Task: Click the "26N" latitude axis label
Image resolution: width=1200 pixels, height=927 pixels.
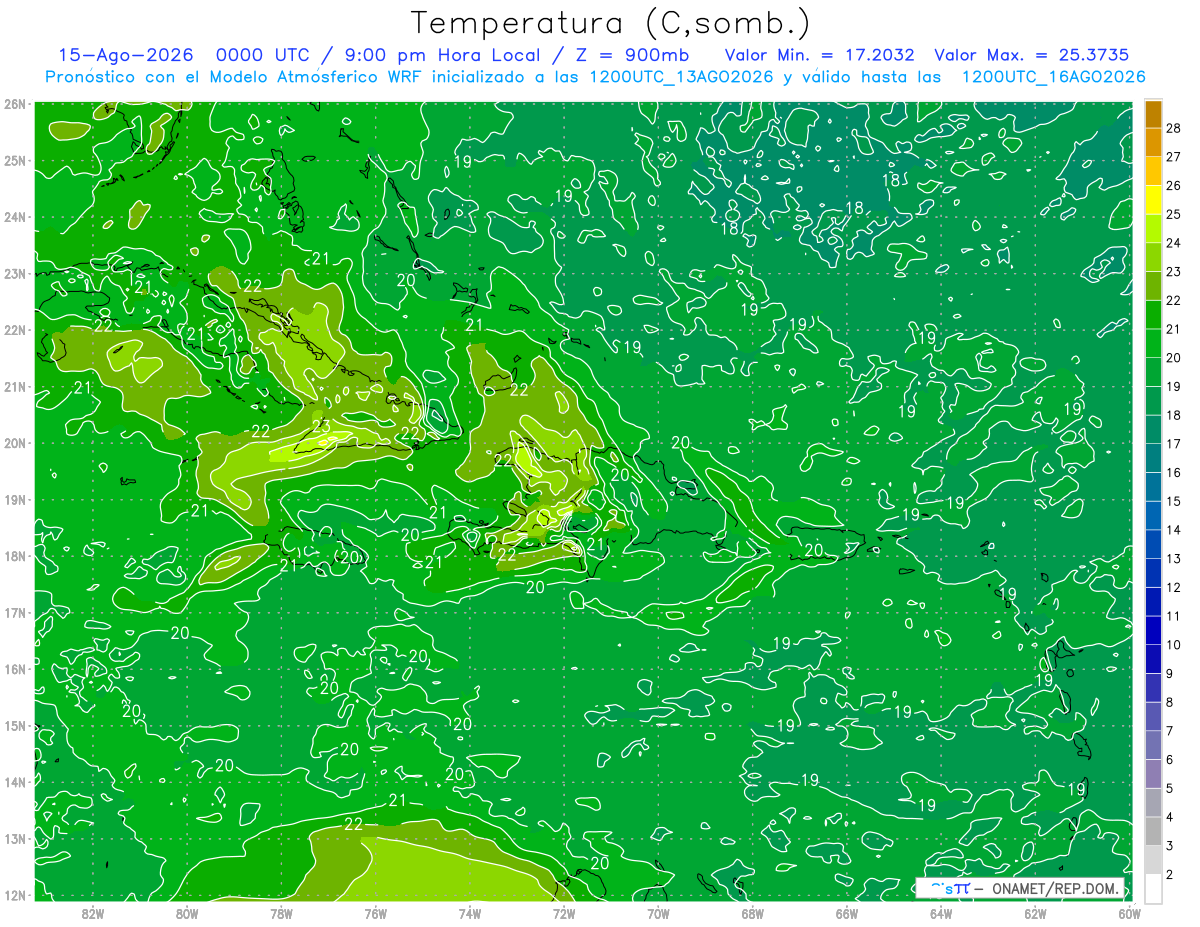Action: (x=15, y=104)
